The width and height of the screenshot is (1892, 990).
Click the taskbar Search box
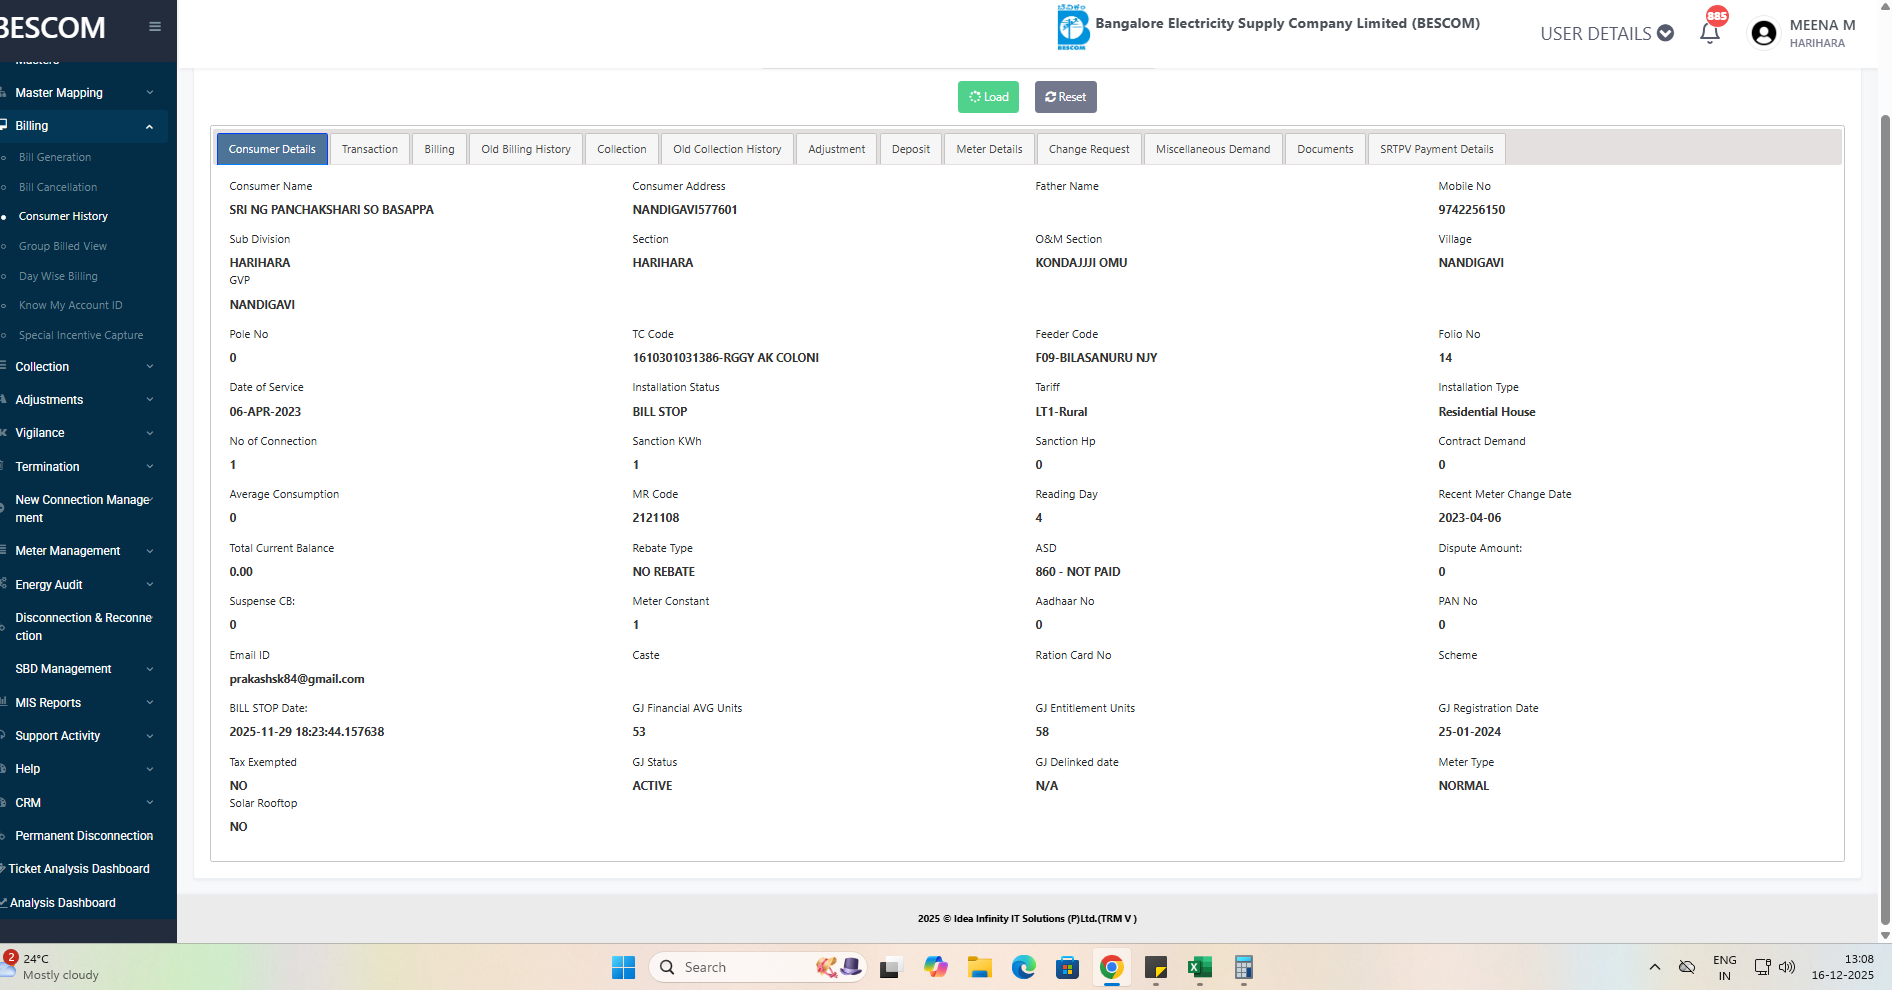click(756, 967)
